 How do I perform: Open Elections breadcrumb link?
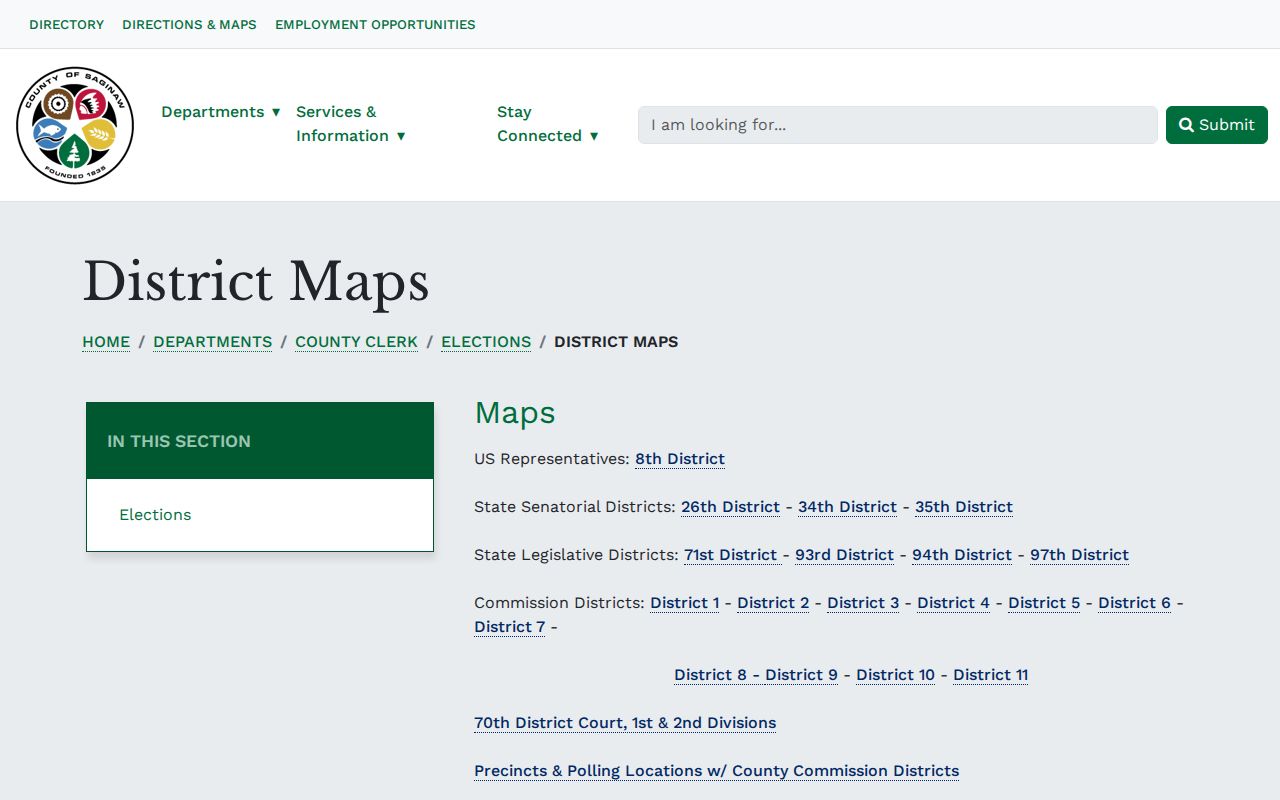click(486, 342)
